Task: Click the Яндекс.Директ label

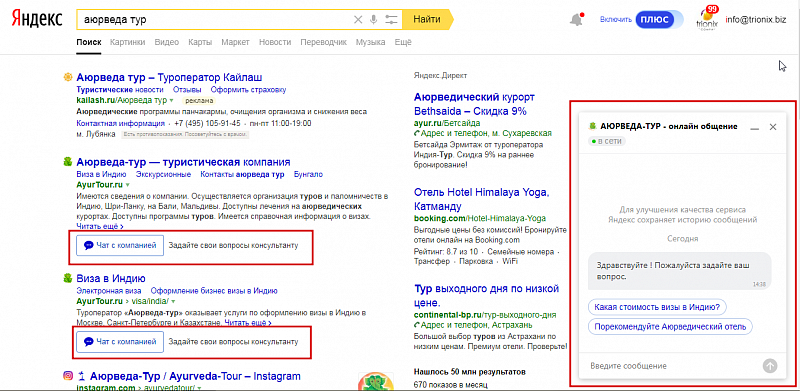Action: [440, 76]
